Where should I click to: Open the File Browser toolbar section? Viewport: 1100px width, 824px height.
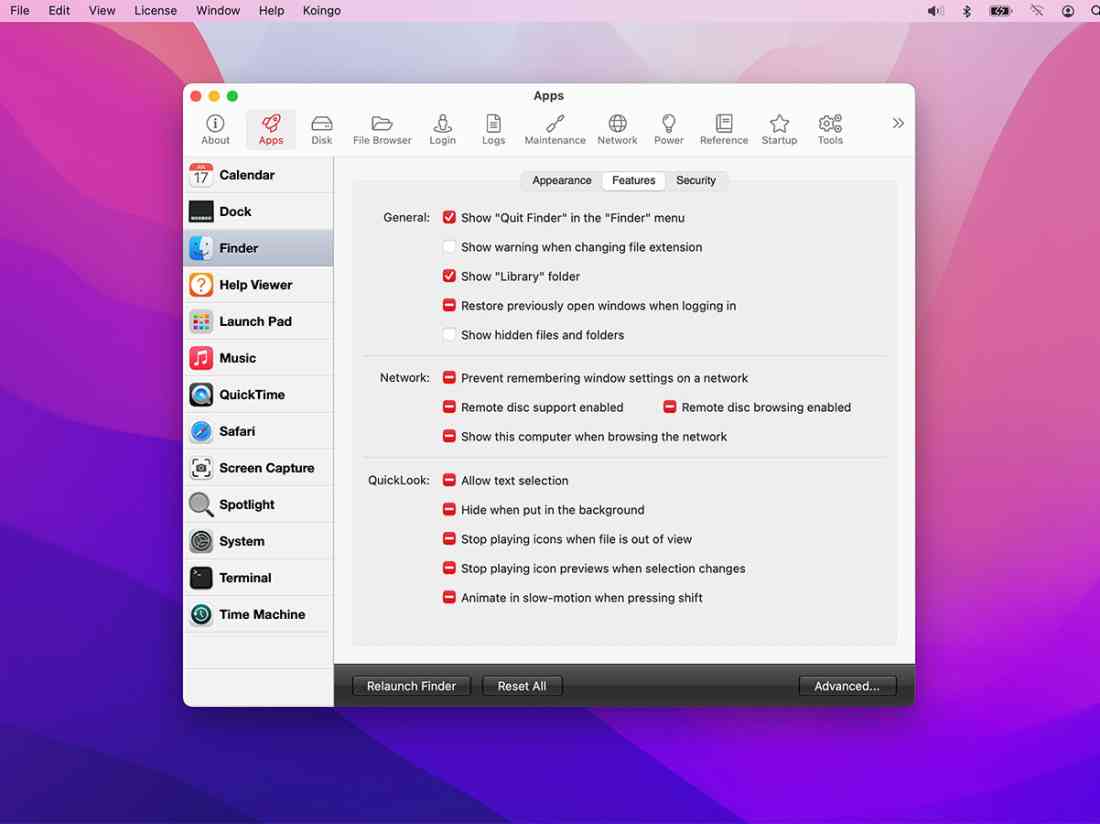click(x=382, y=128)
